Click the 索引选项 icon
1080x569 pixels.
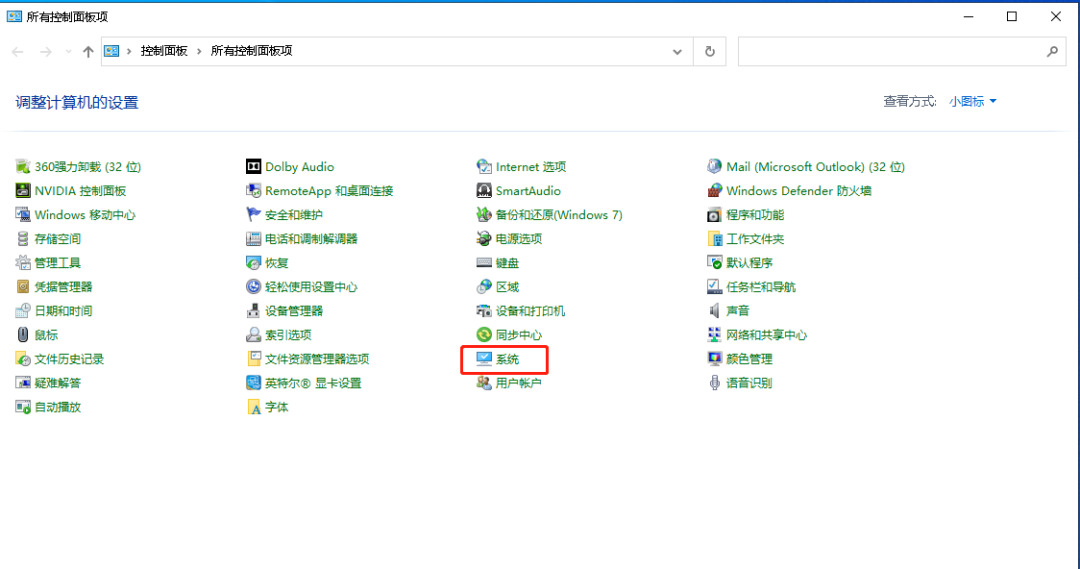(x=253, y=335)
